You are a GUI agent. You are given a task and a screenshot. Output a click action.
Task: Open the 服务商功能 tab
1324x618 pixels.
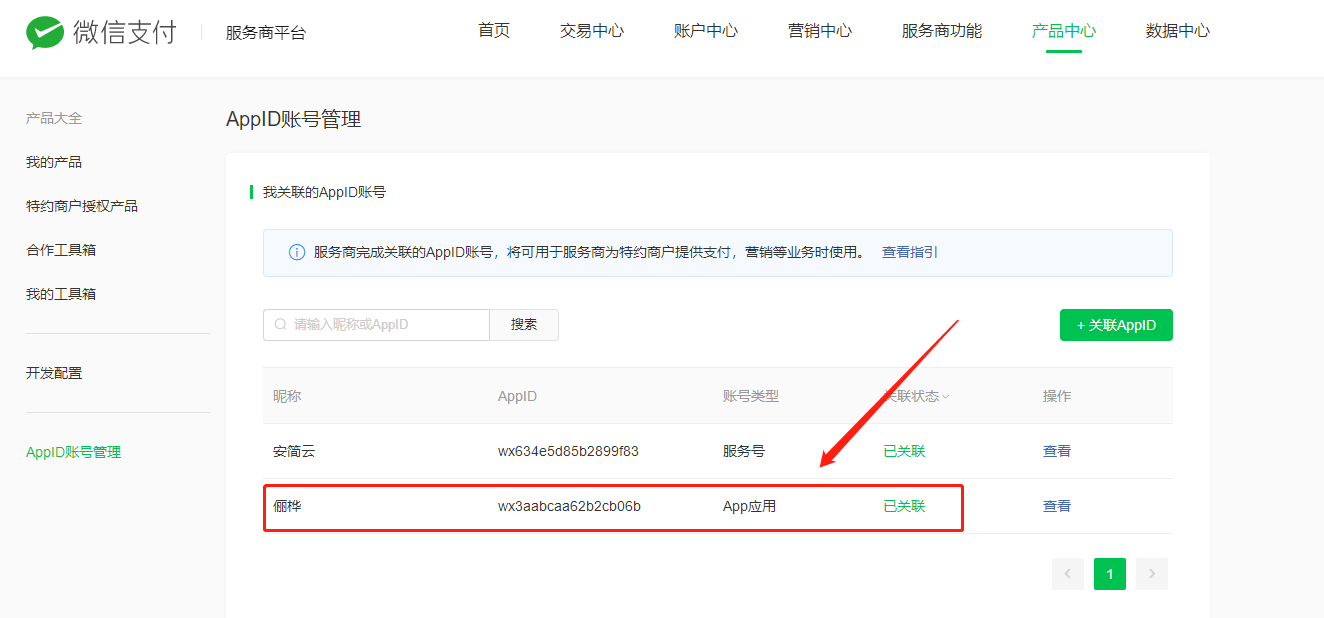tap(942, 31)
